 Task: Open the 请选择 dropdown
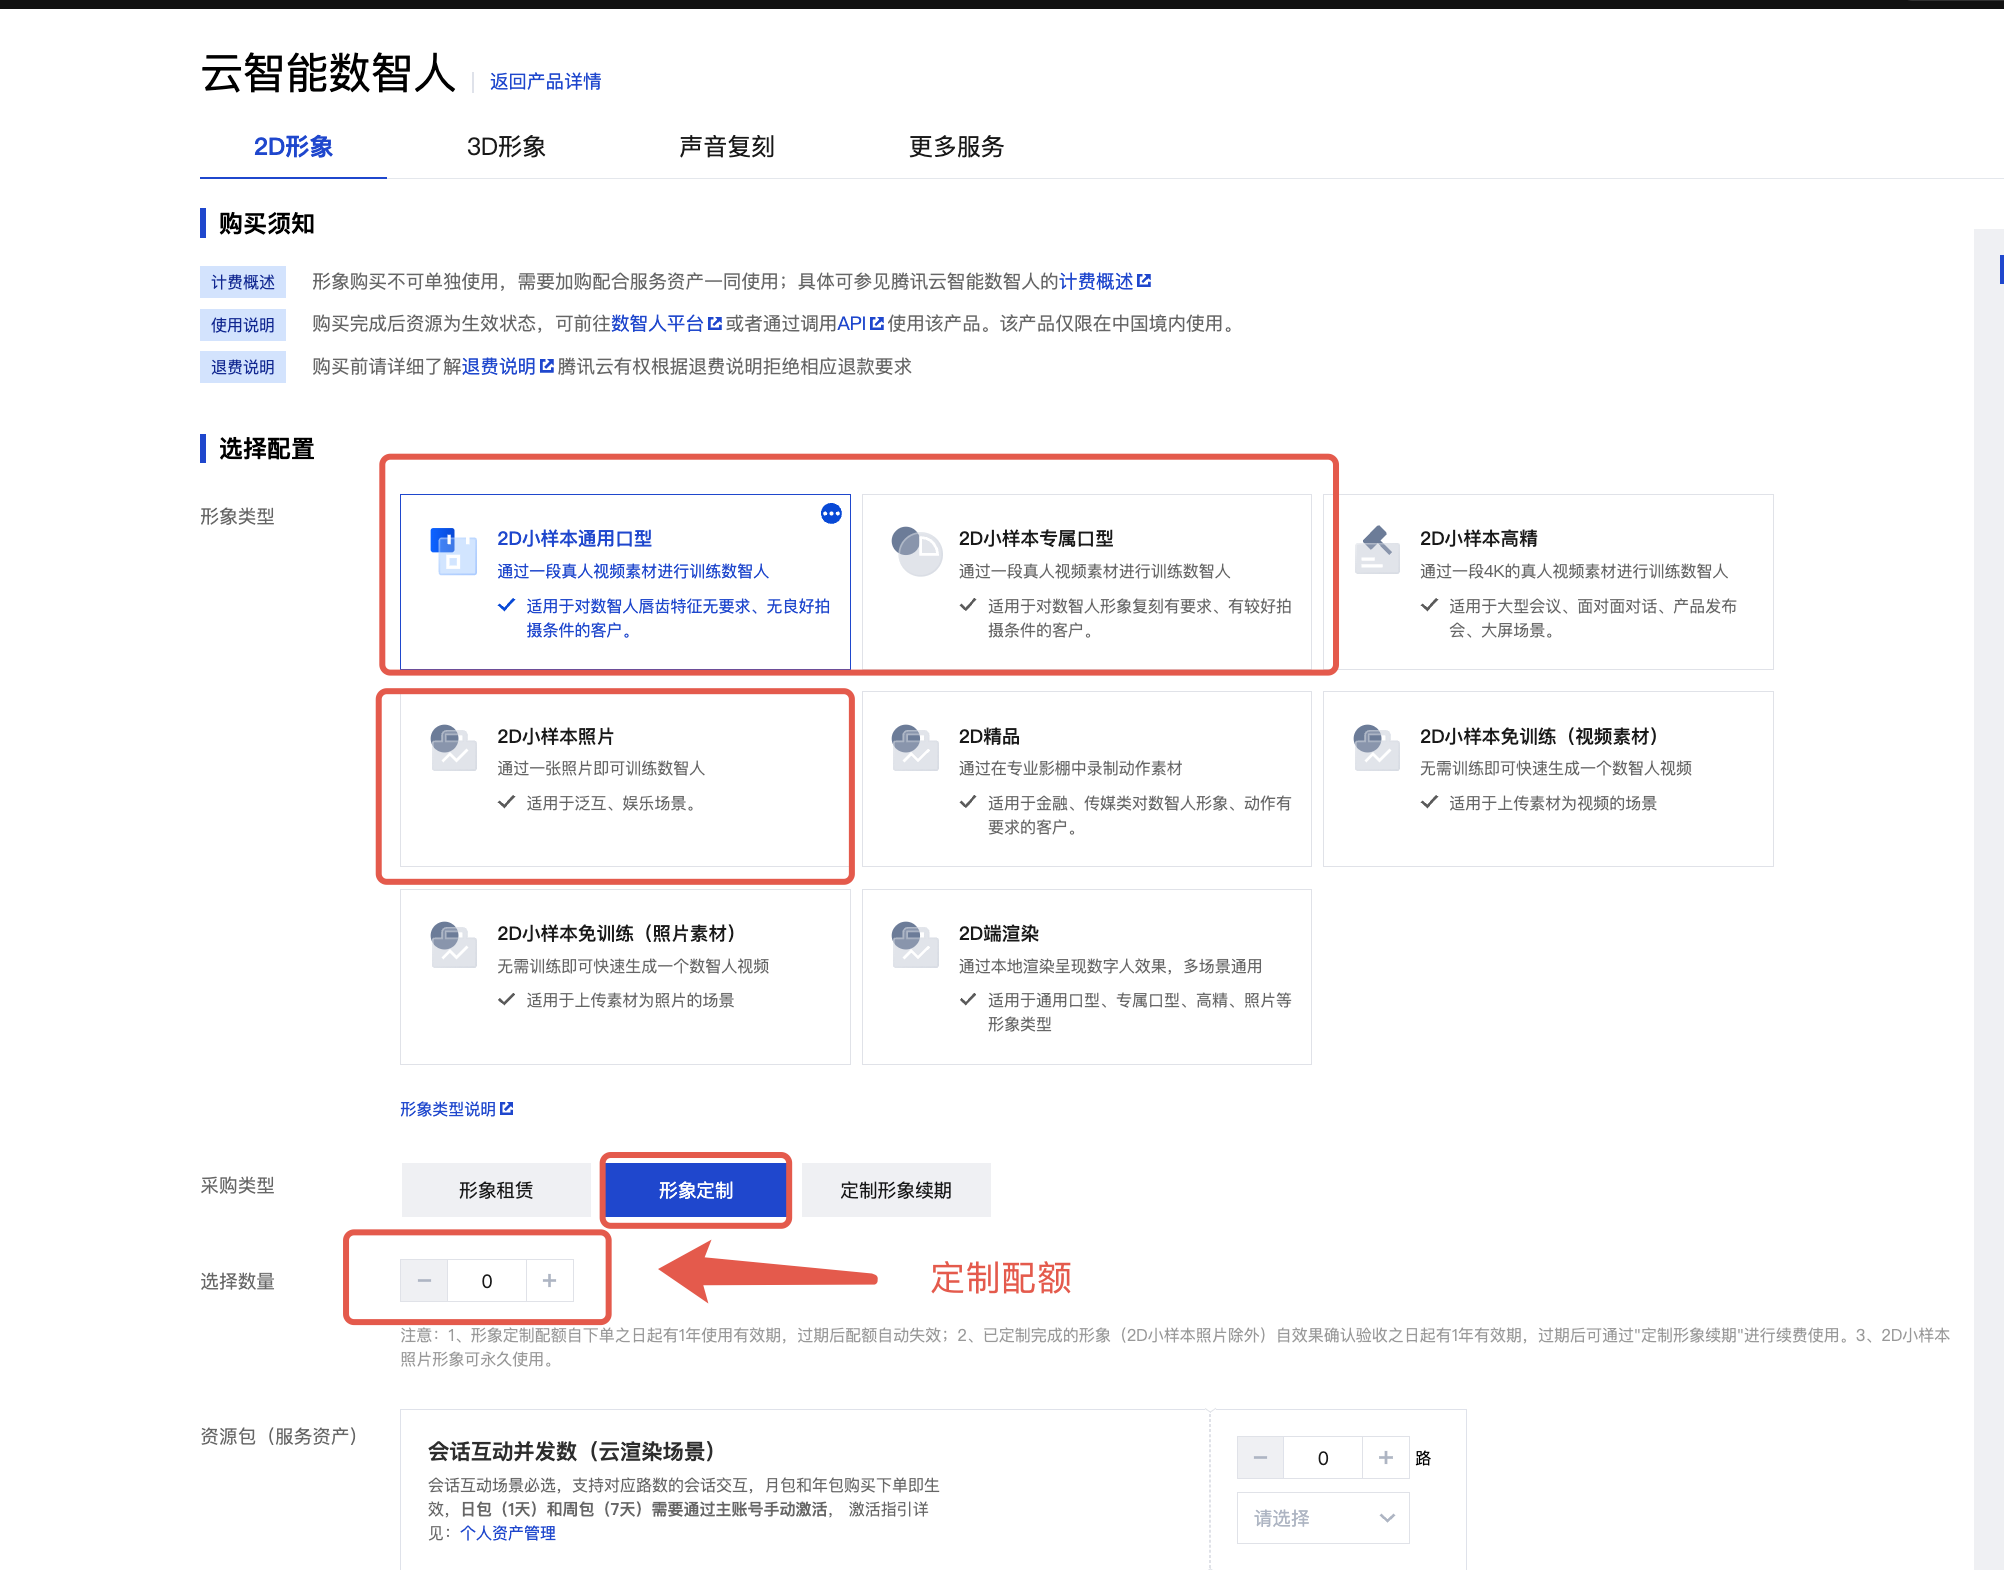(1322, 1518)
